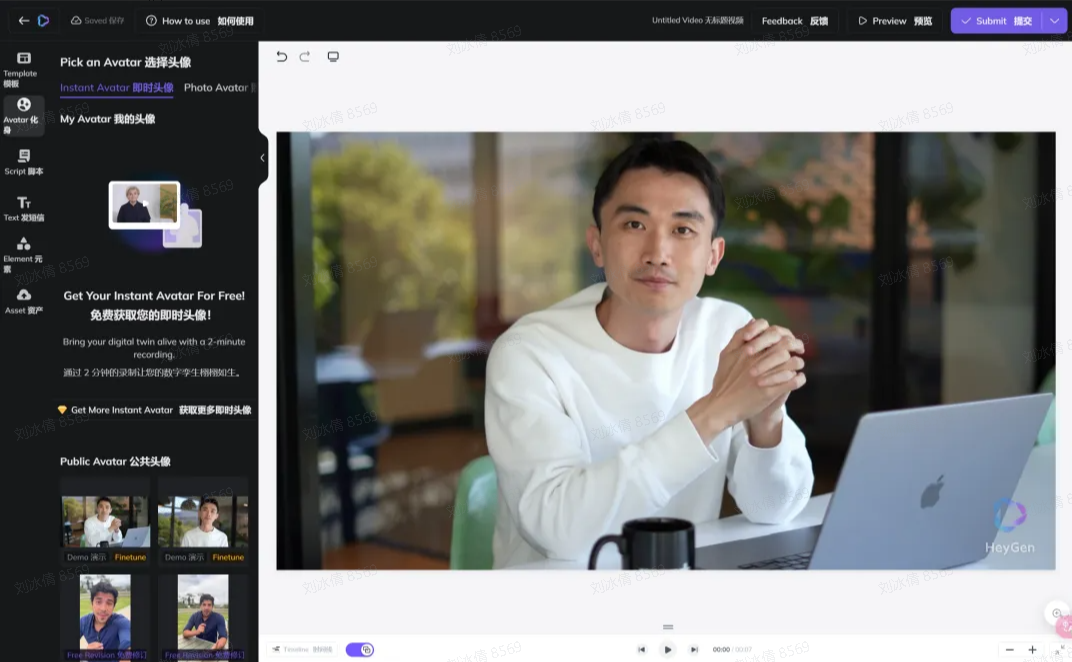Switch to the Instant Avatar tab
Image resolution: width=1072 pixels, height=662 pixels.
pyautogui.click(x=116, y=88)
